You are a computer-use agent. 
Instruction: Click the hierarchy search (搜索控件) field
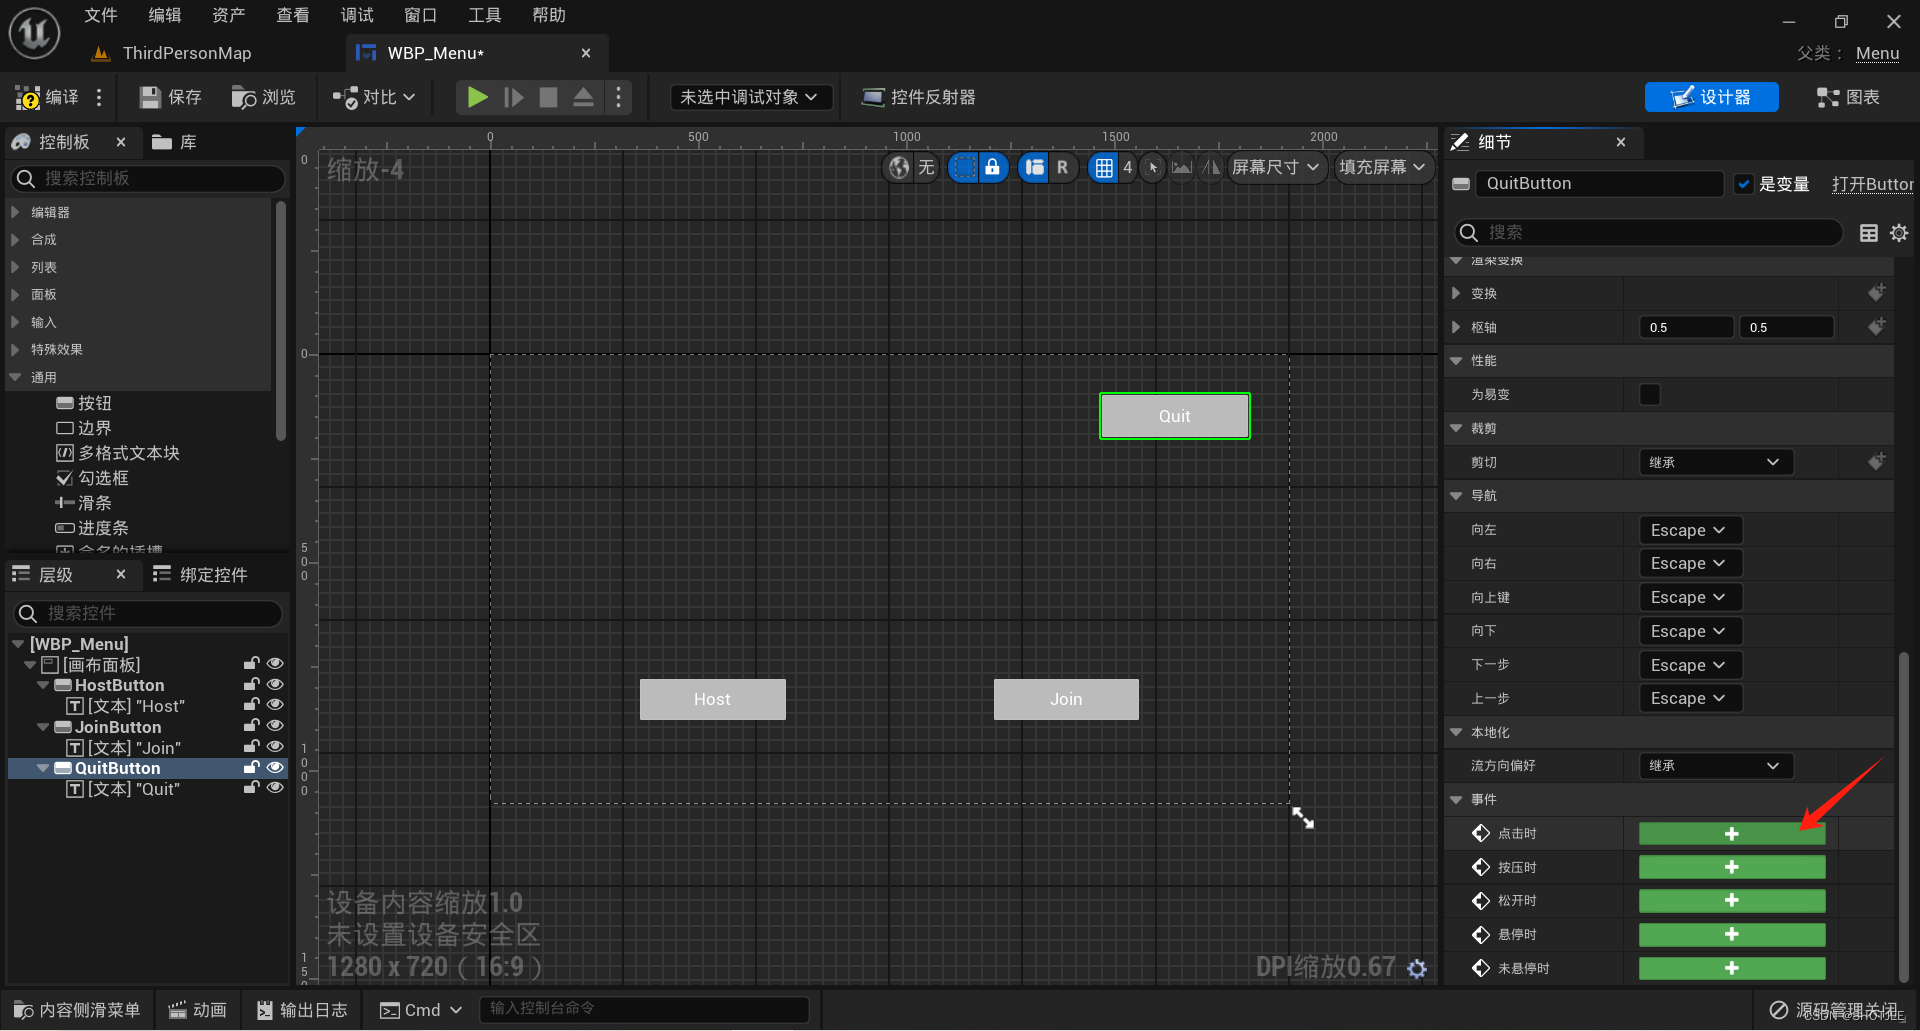coord(147,613)
